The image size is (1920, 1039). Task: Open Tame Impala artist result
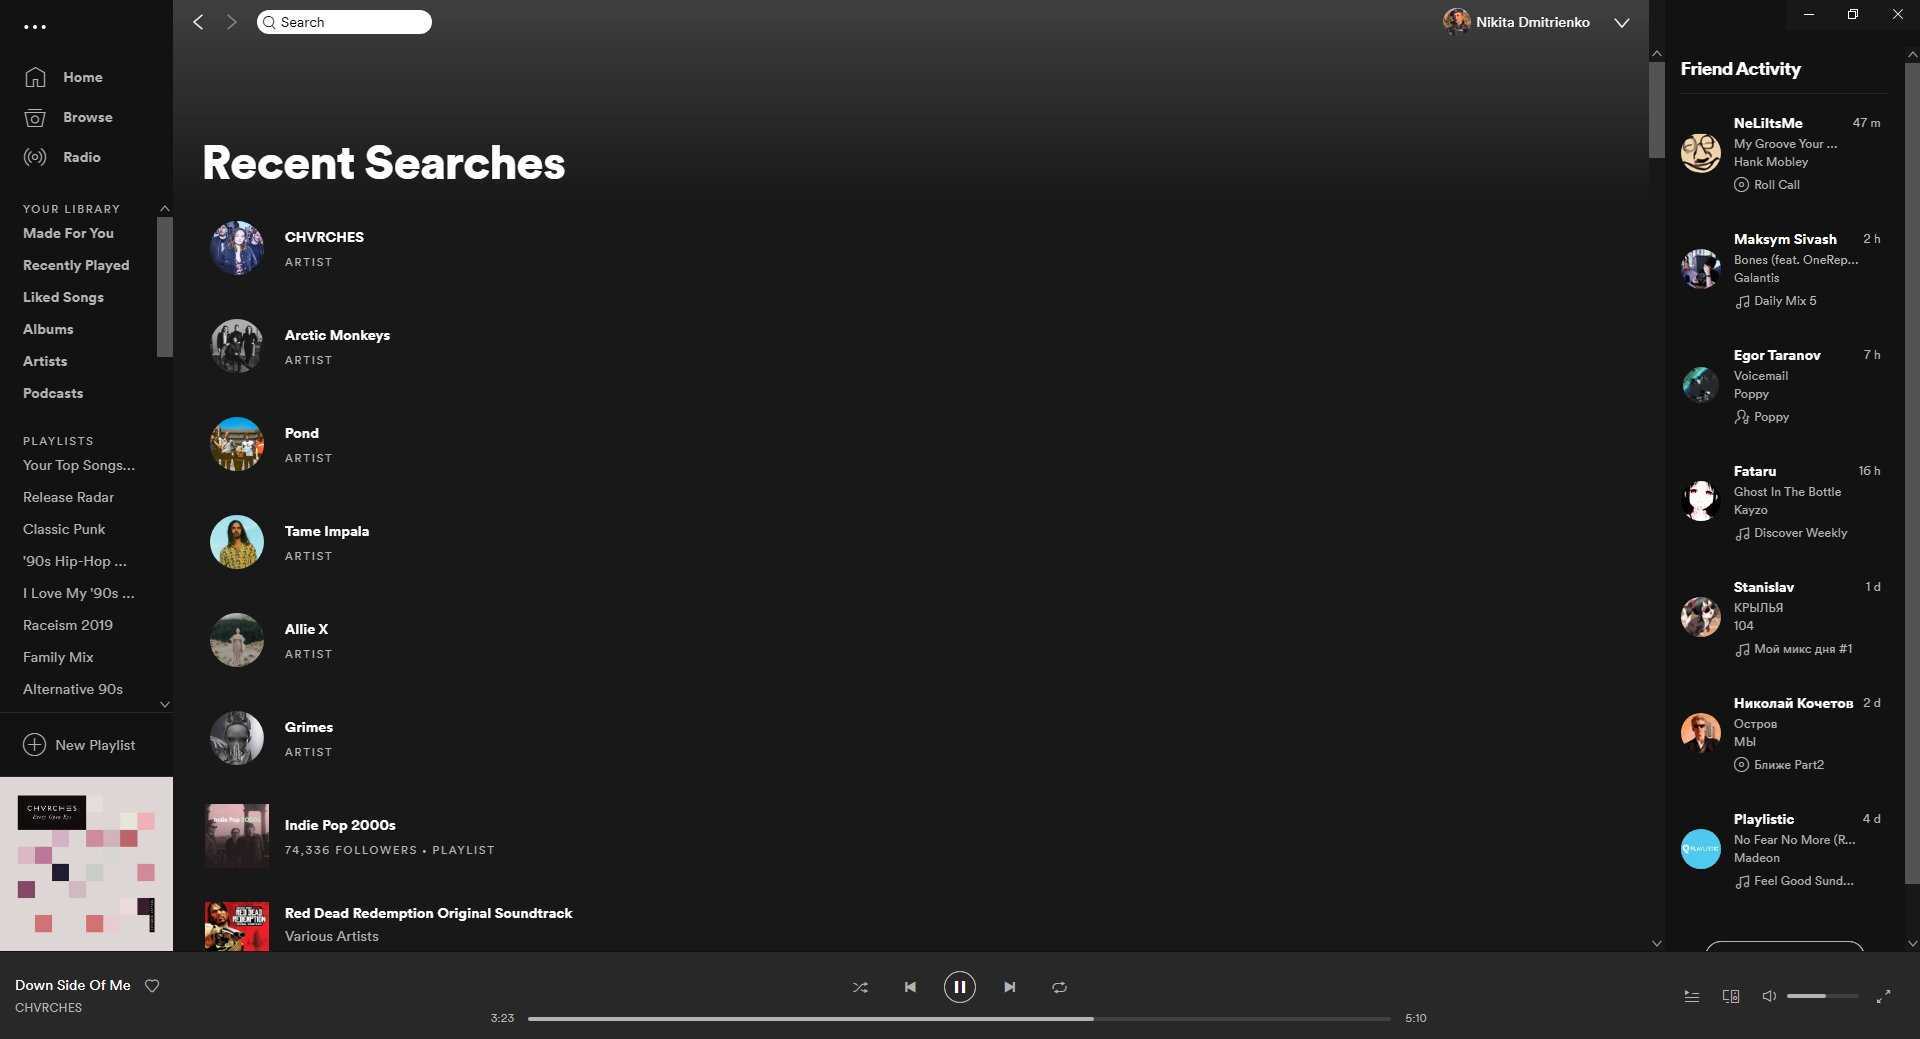point(326,531)
